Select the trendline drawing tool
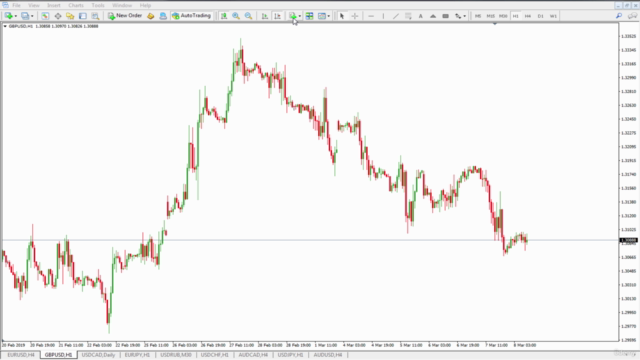The width and height of the screenshot is (640, 360). [x=396, y=16]
